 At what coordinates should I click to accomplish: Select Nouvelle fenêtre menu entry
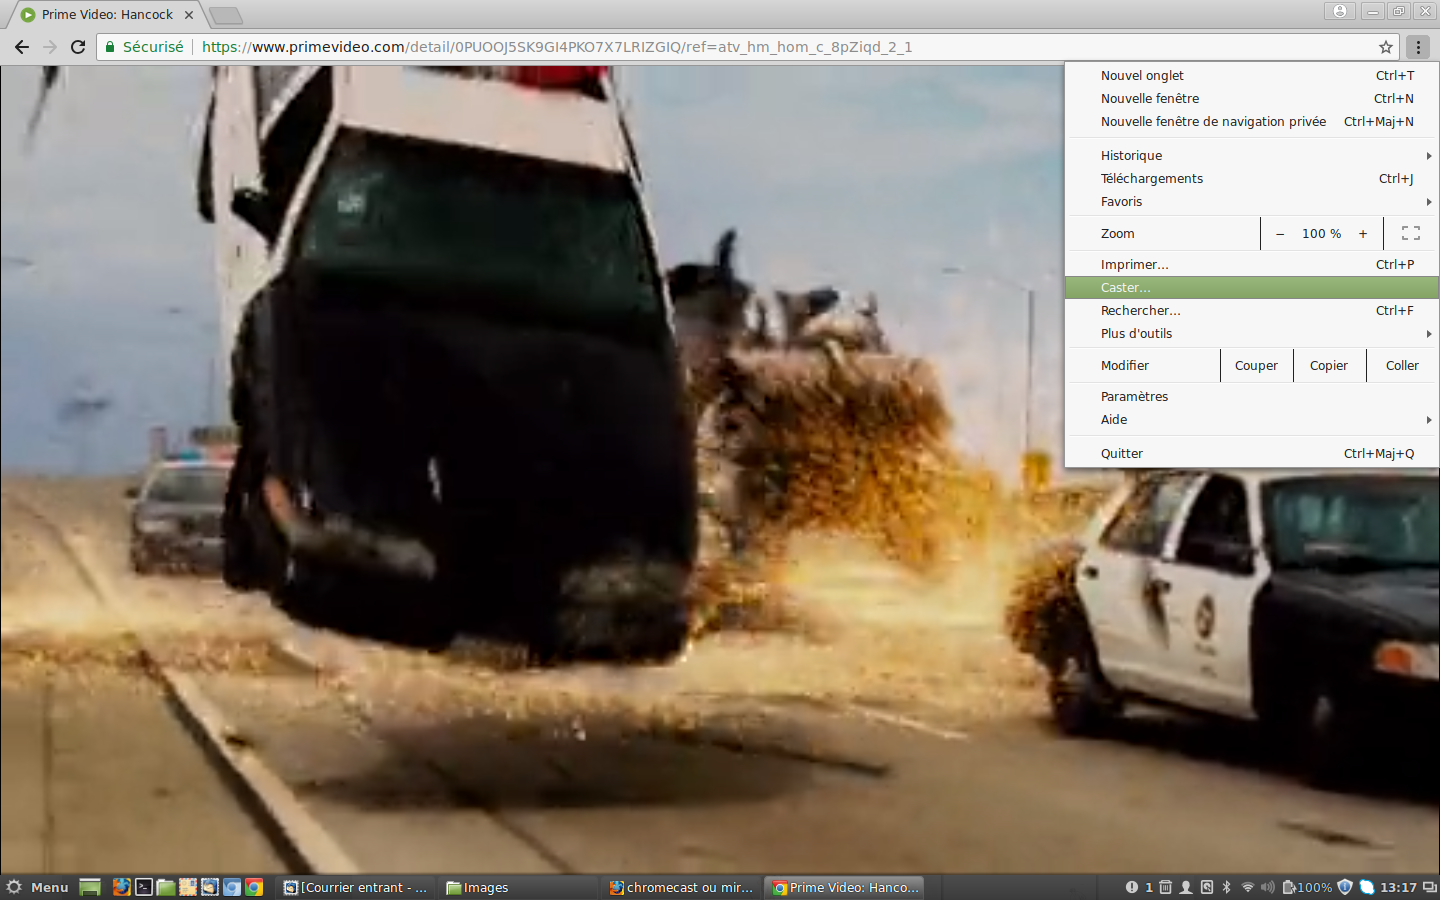tap(1251, 98)
